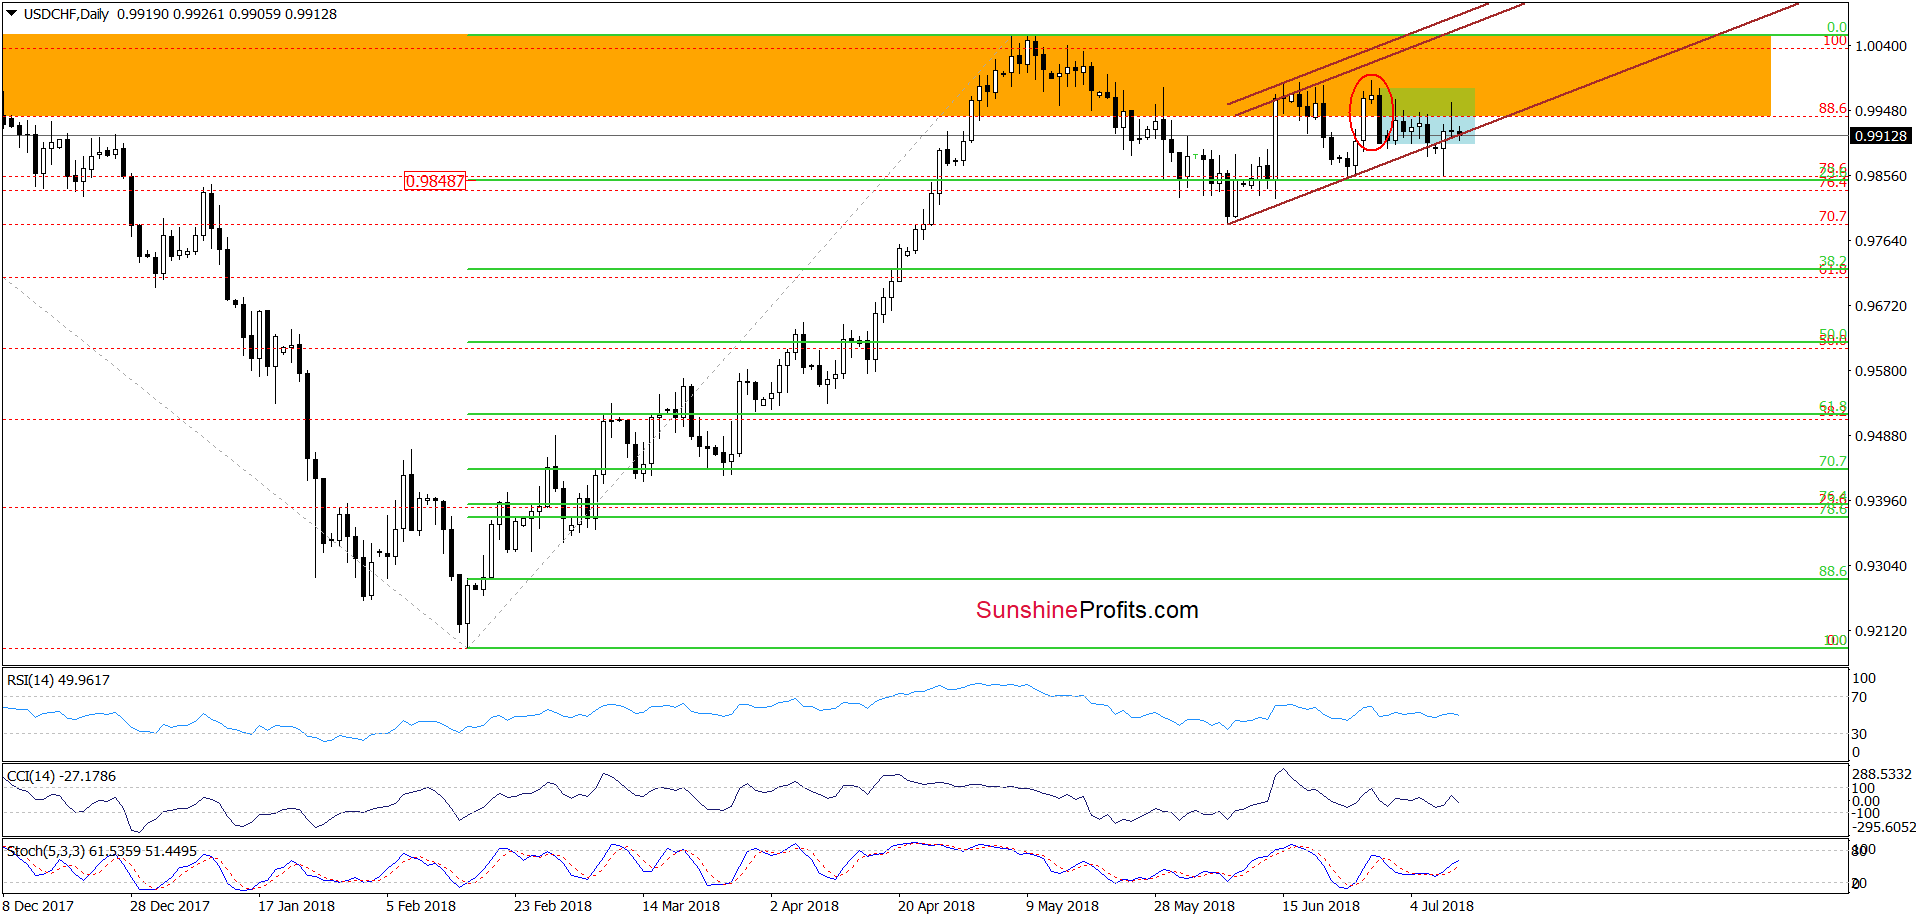Click the green 70.7 Fibonacci label near 0.94880
Image resolution: width=1916 pixels, height=920 pixels.
pyautogui.click(x=1833, y=461)
